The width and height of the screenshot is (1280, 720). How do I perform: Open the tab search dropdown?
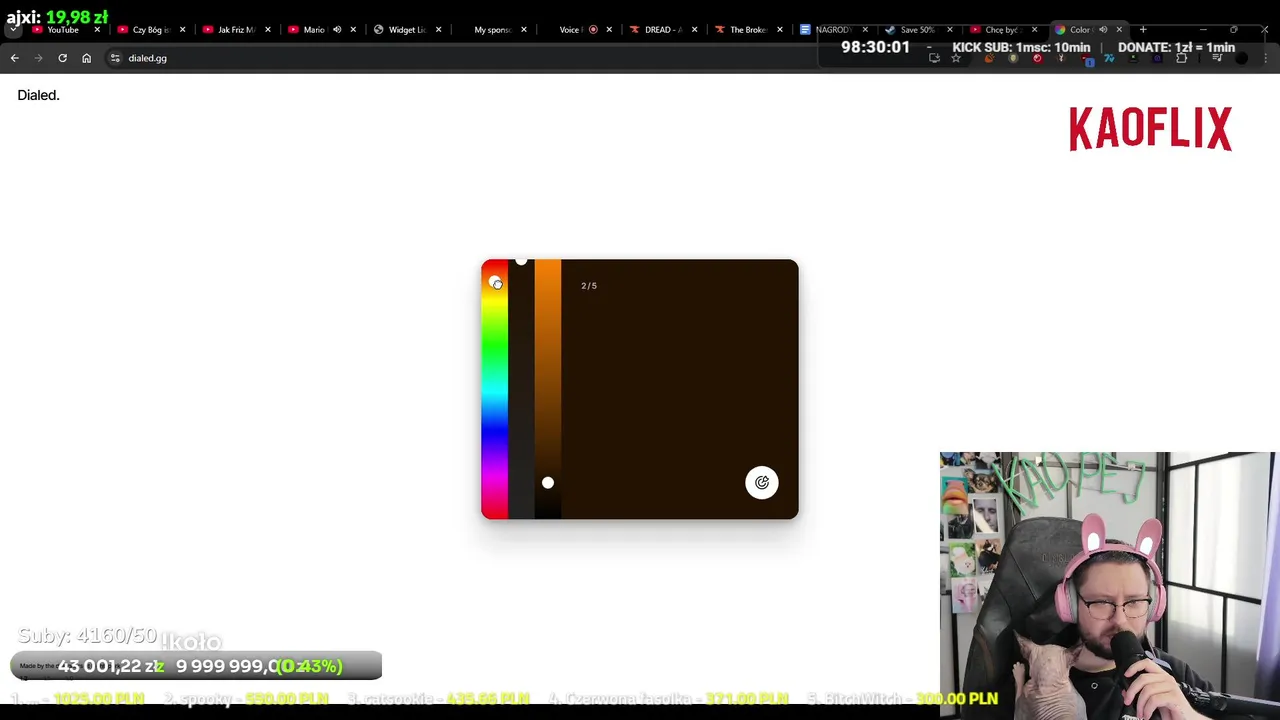tap(13, 30)
